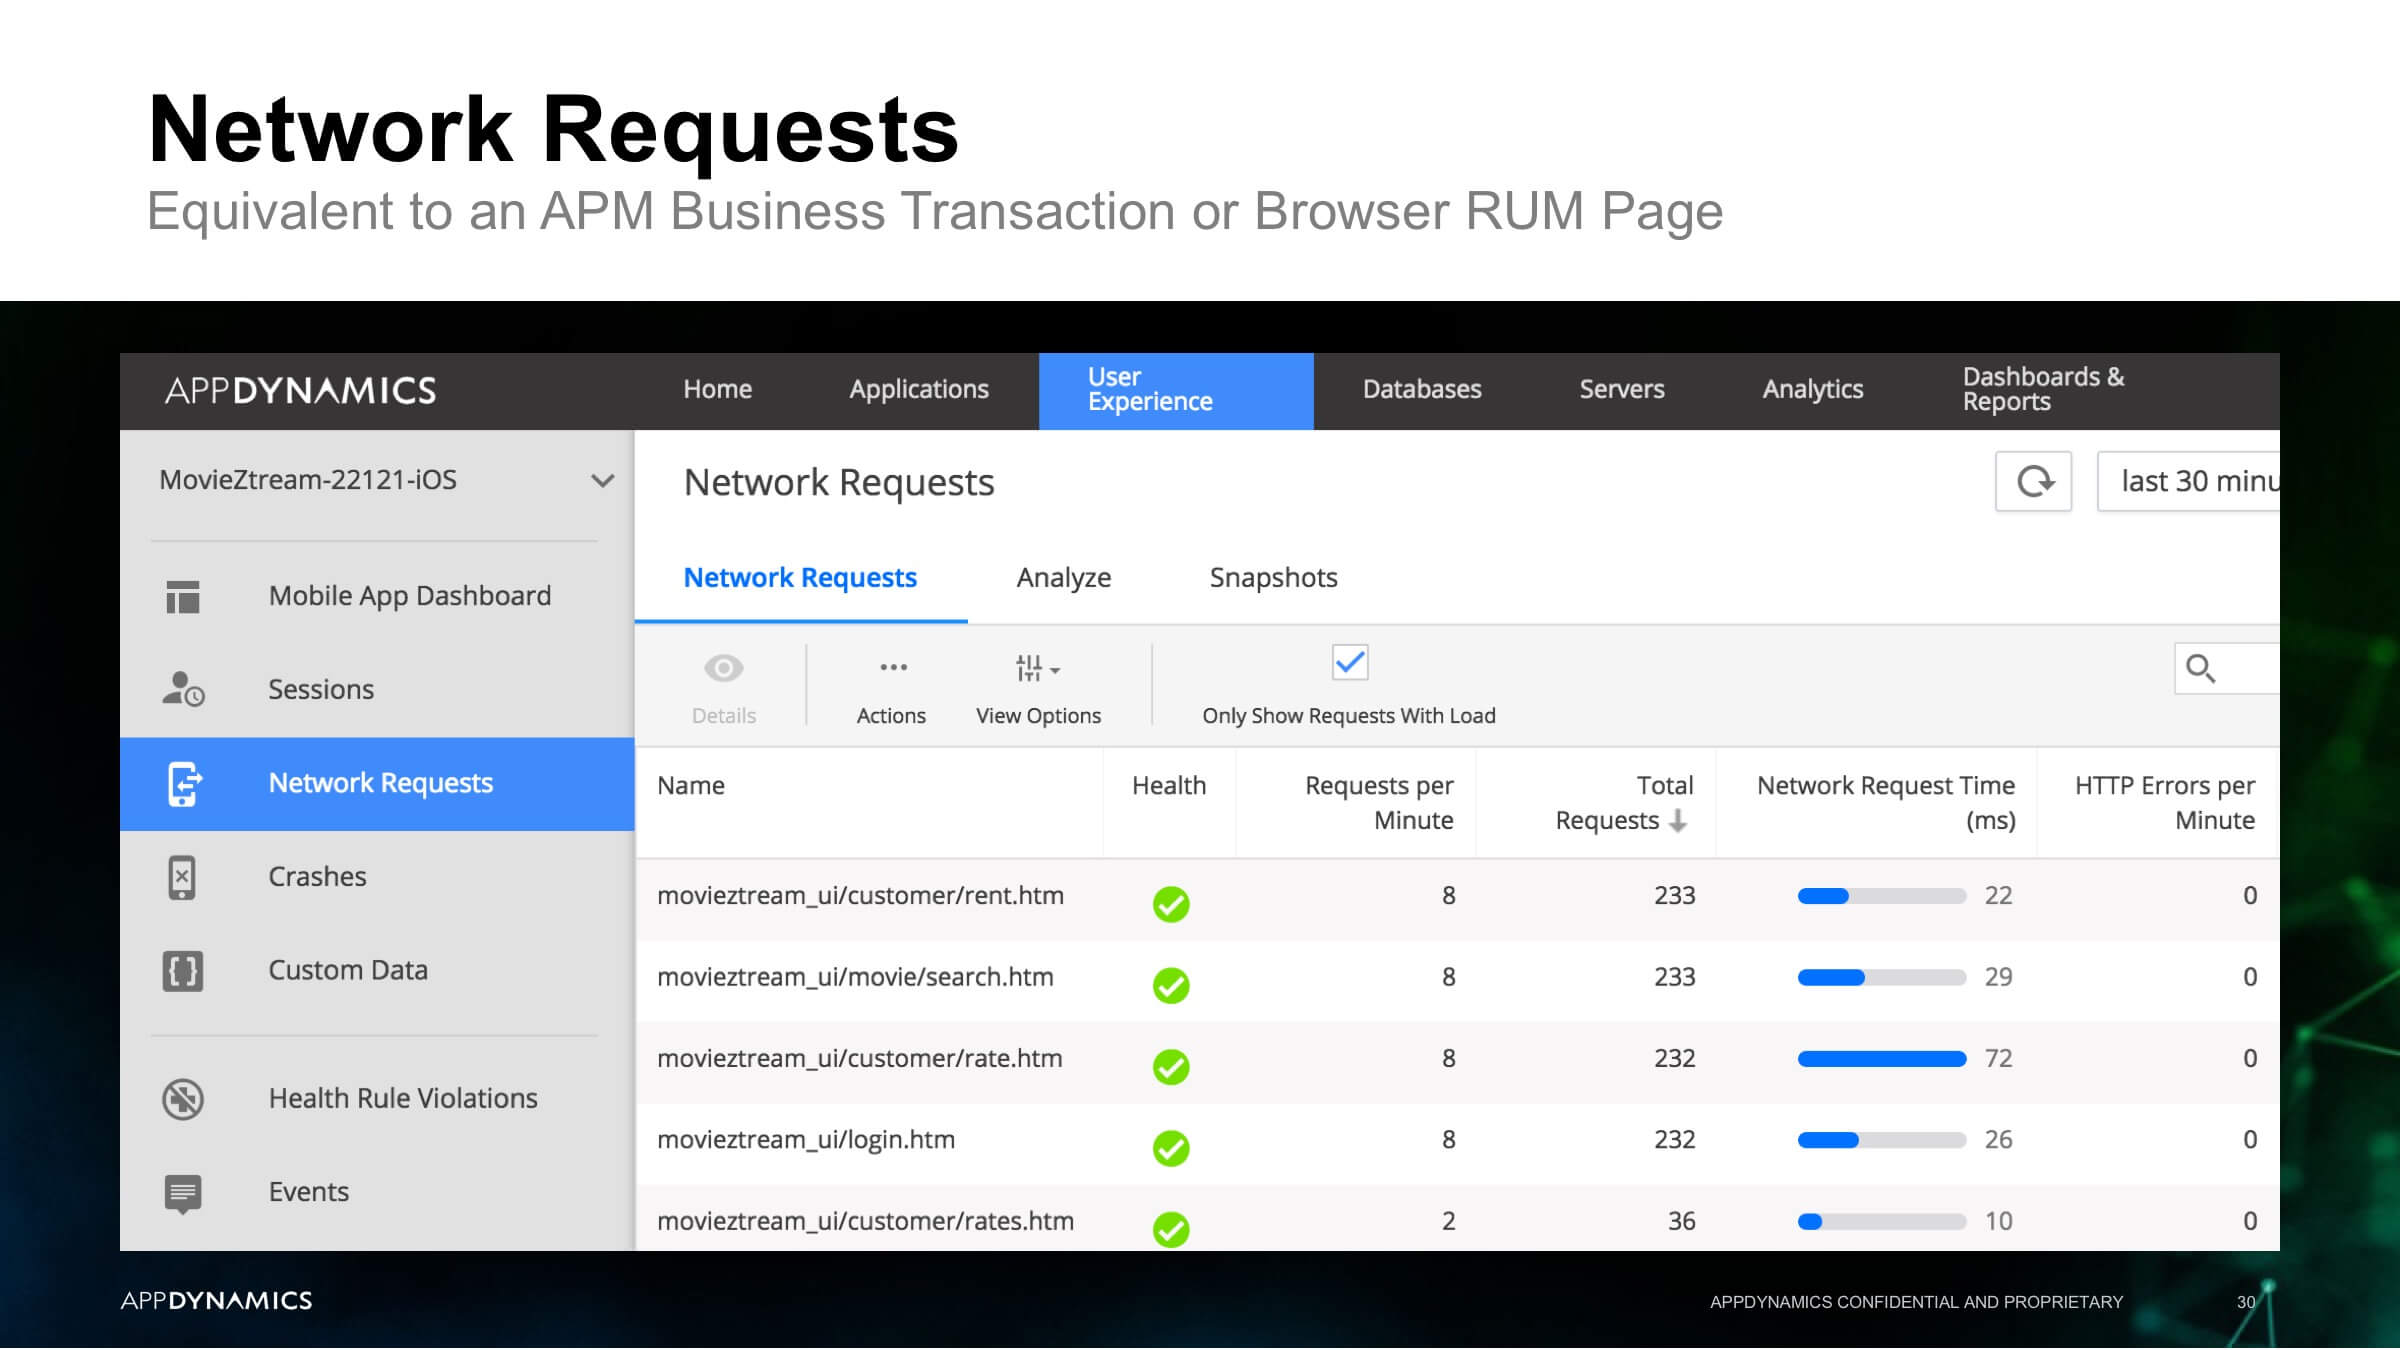Select movieztream_ui/customer/rate.htm row name
Screen dimensions: 2400x1350
pos(859,1059)
